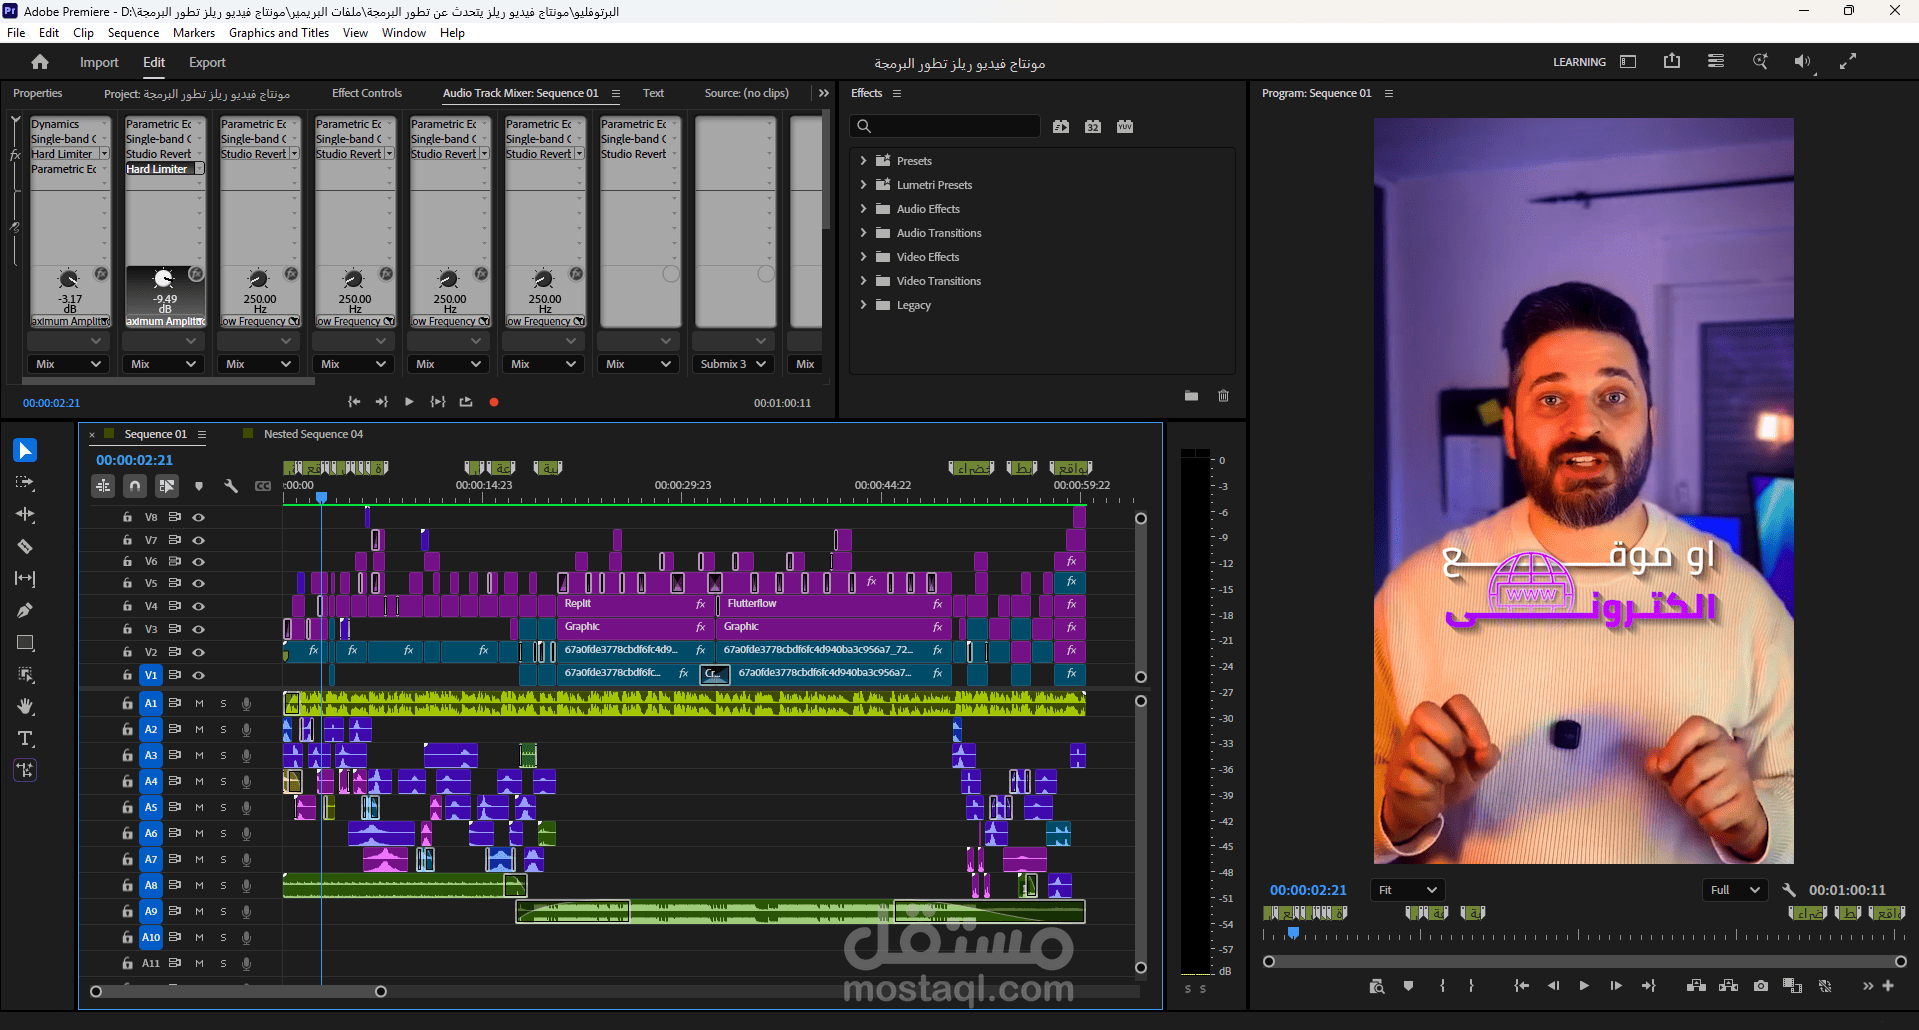Click the Effects panel search field
1919x1030 pixels.
(945, 126)
